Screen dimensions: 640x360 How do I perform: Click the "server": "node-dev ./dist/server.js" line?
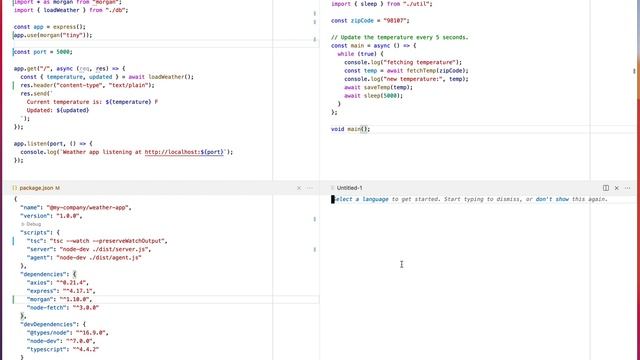[89, 249]
